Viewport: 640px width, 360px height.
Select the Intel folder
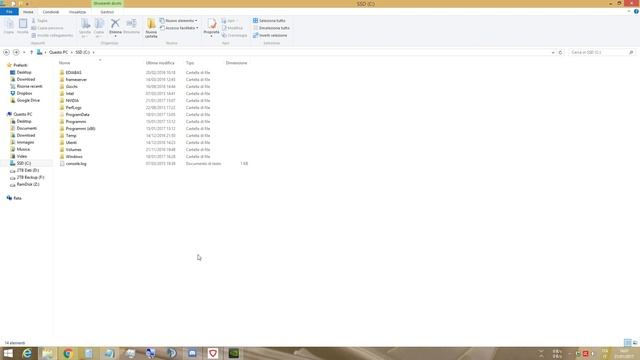point(70,93)
